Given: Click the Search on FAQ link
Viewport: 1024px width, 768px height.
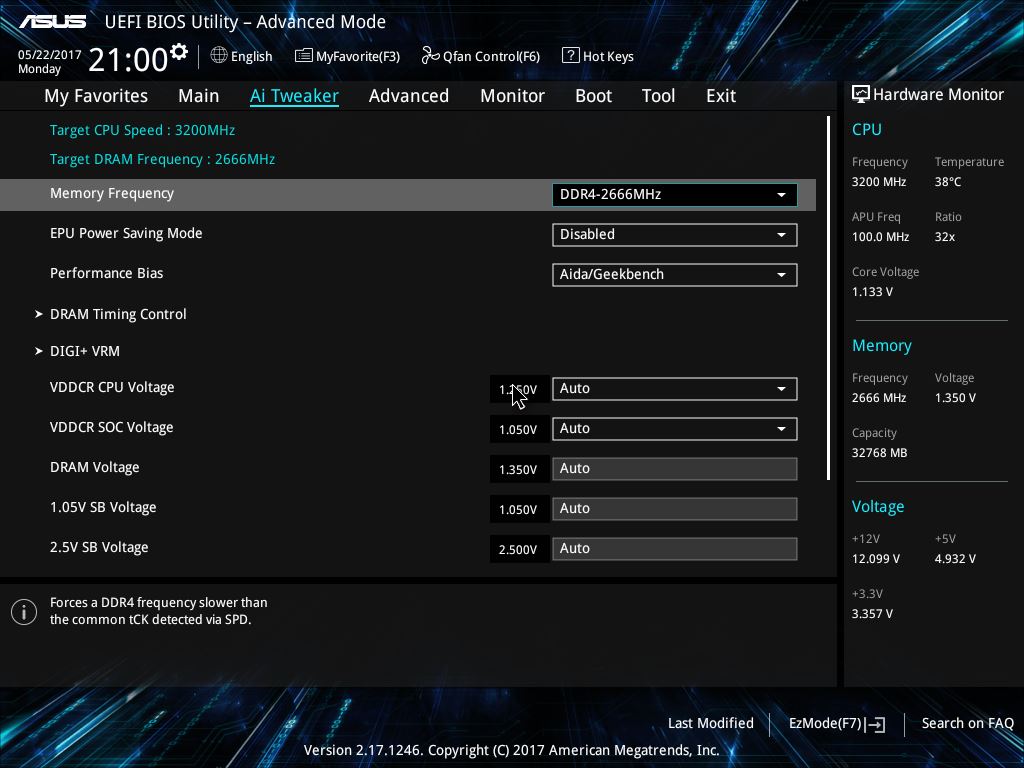Looking at the screenshot, I should (967, 723).
